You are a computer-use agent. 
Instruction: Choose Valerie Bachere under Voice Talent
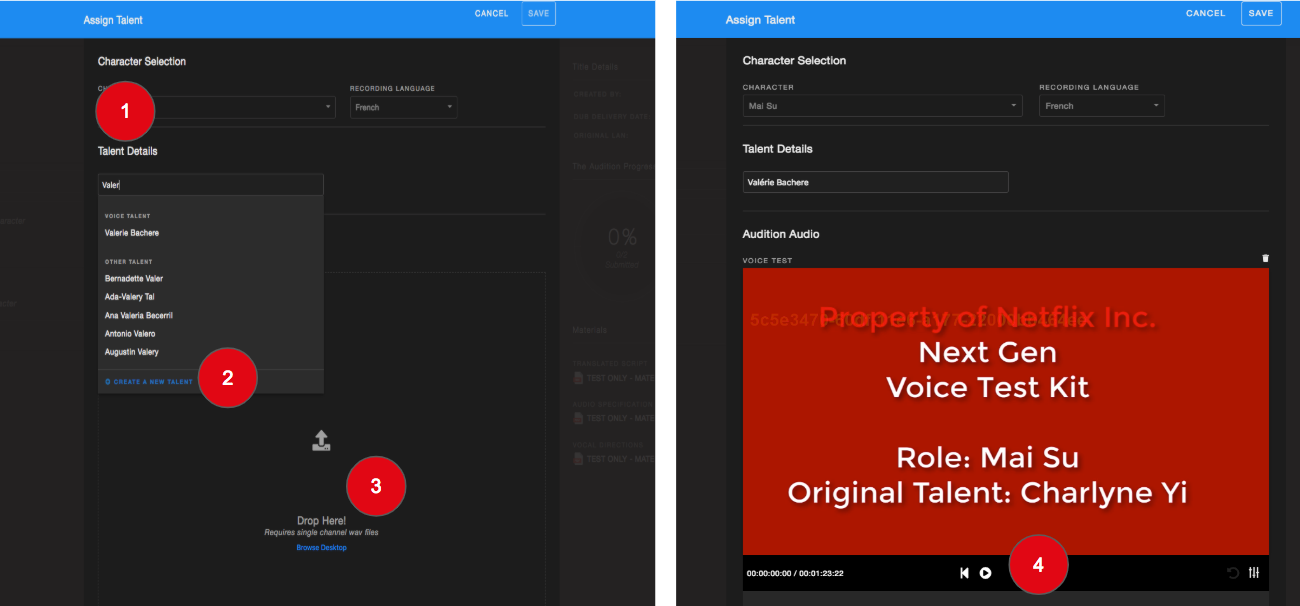coord(132,233)
